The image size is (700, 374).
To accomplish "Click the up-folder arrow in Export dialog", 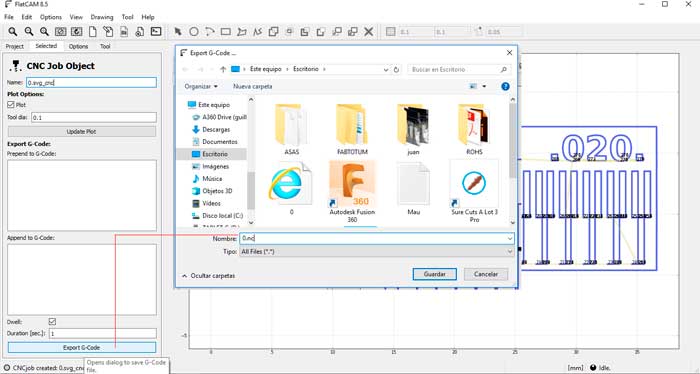I will (223, 70).
